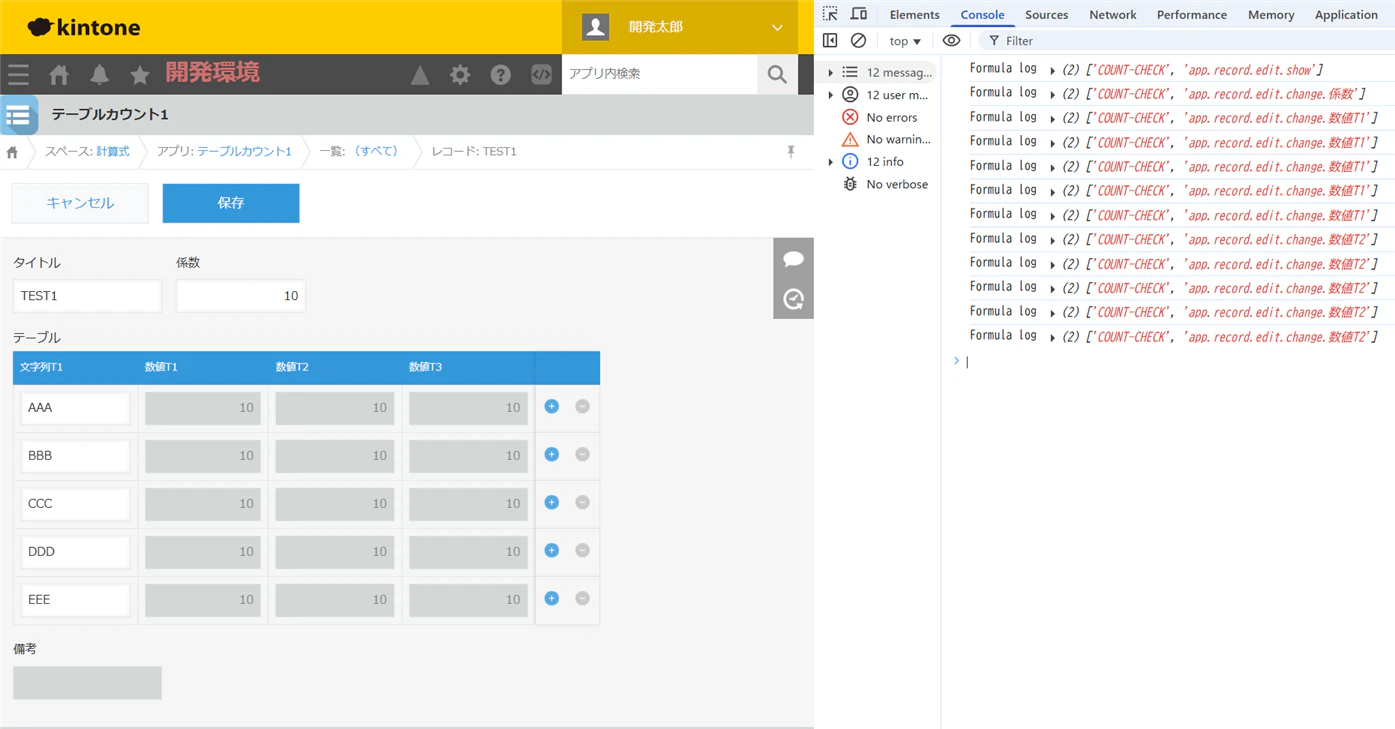Expand the 12 user messages group
The width and height of the screenshot is (1395, 729).
pos(830,95)
